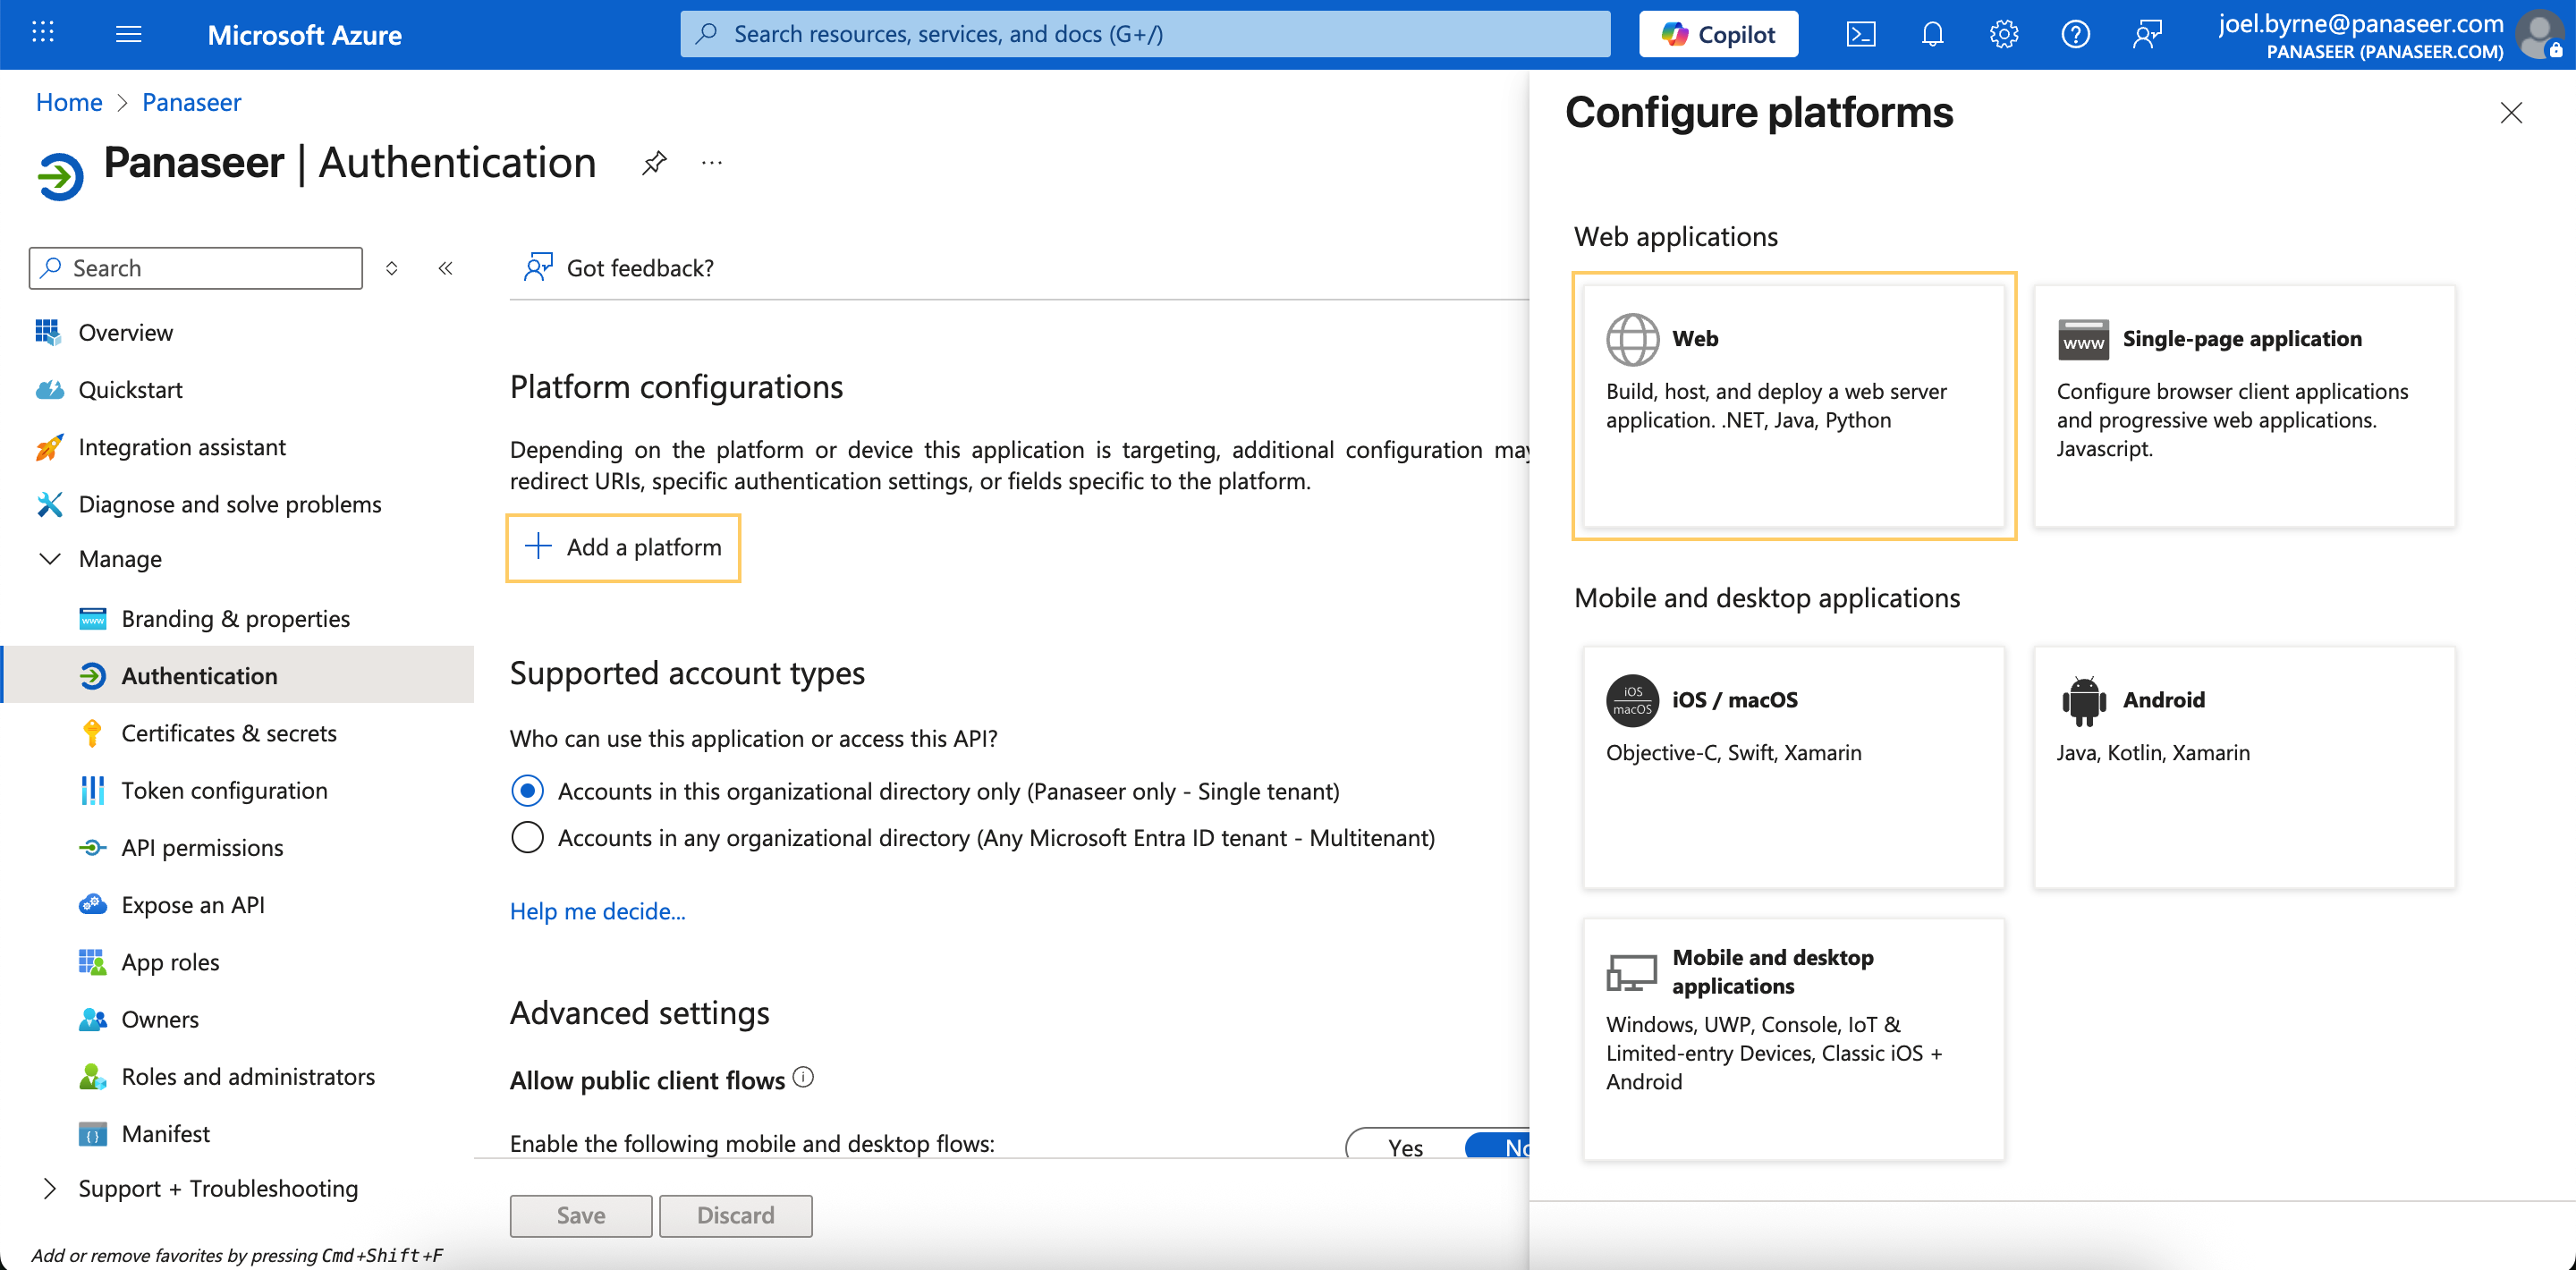
Task: Expand Support + Troubleshooting section
Action: 48,1188
